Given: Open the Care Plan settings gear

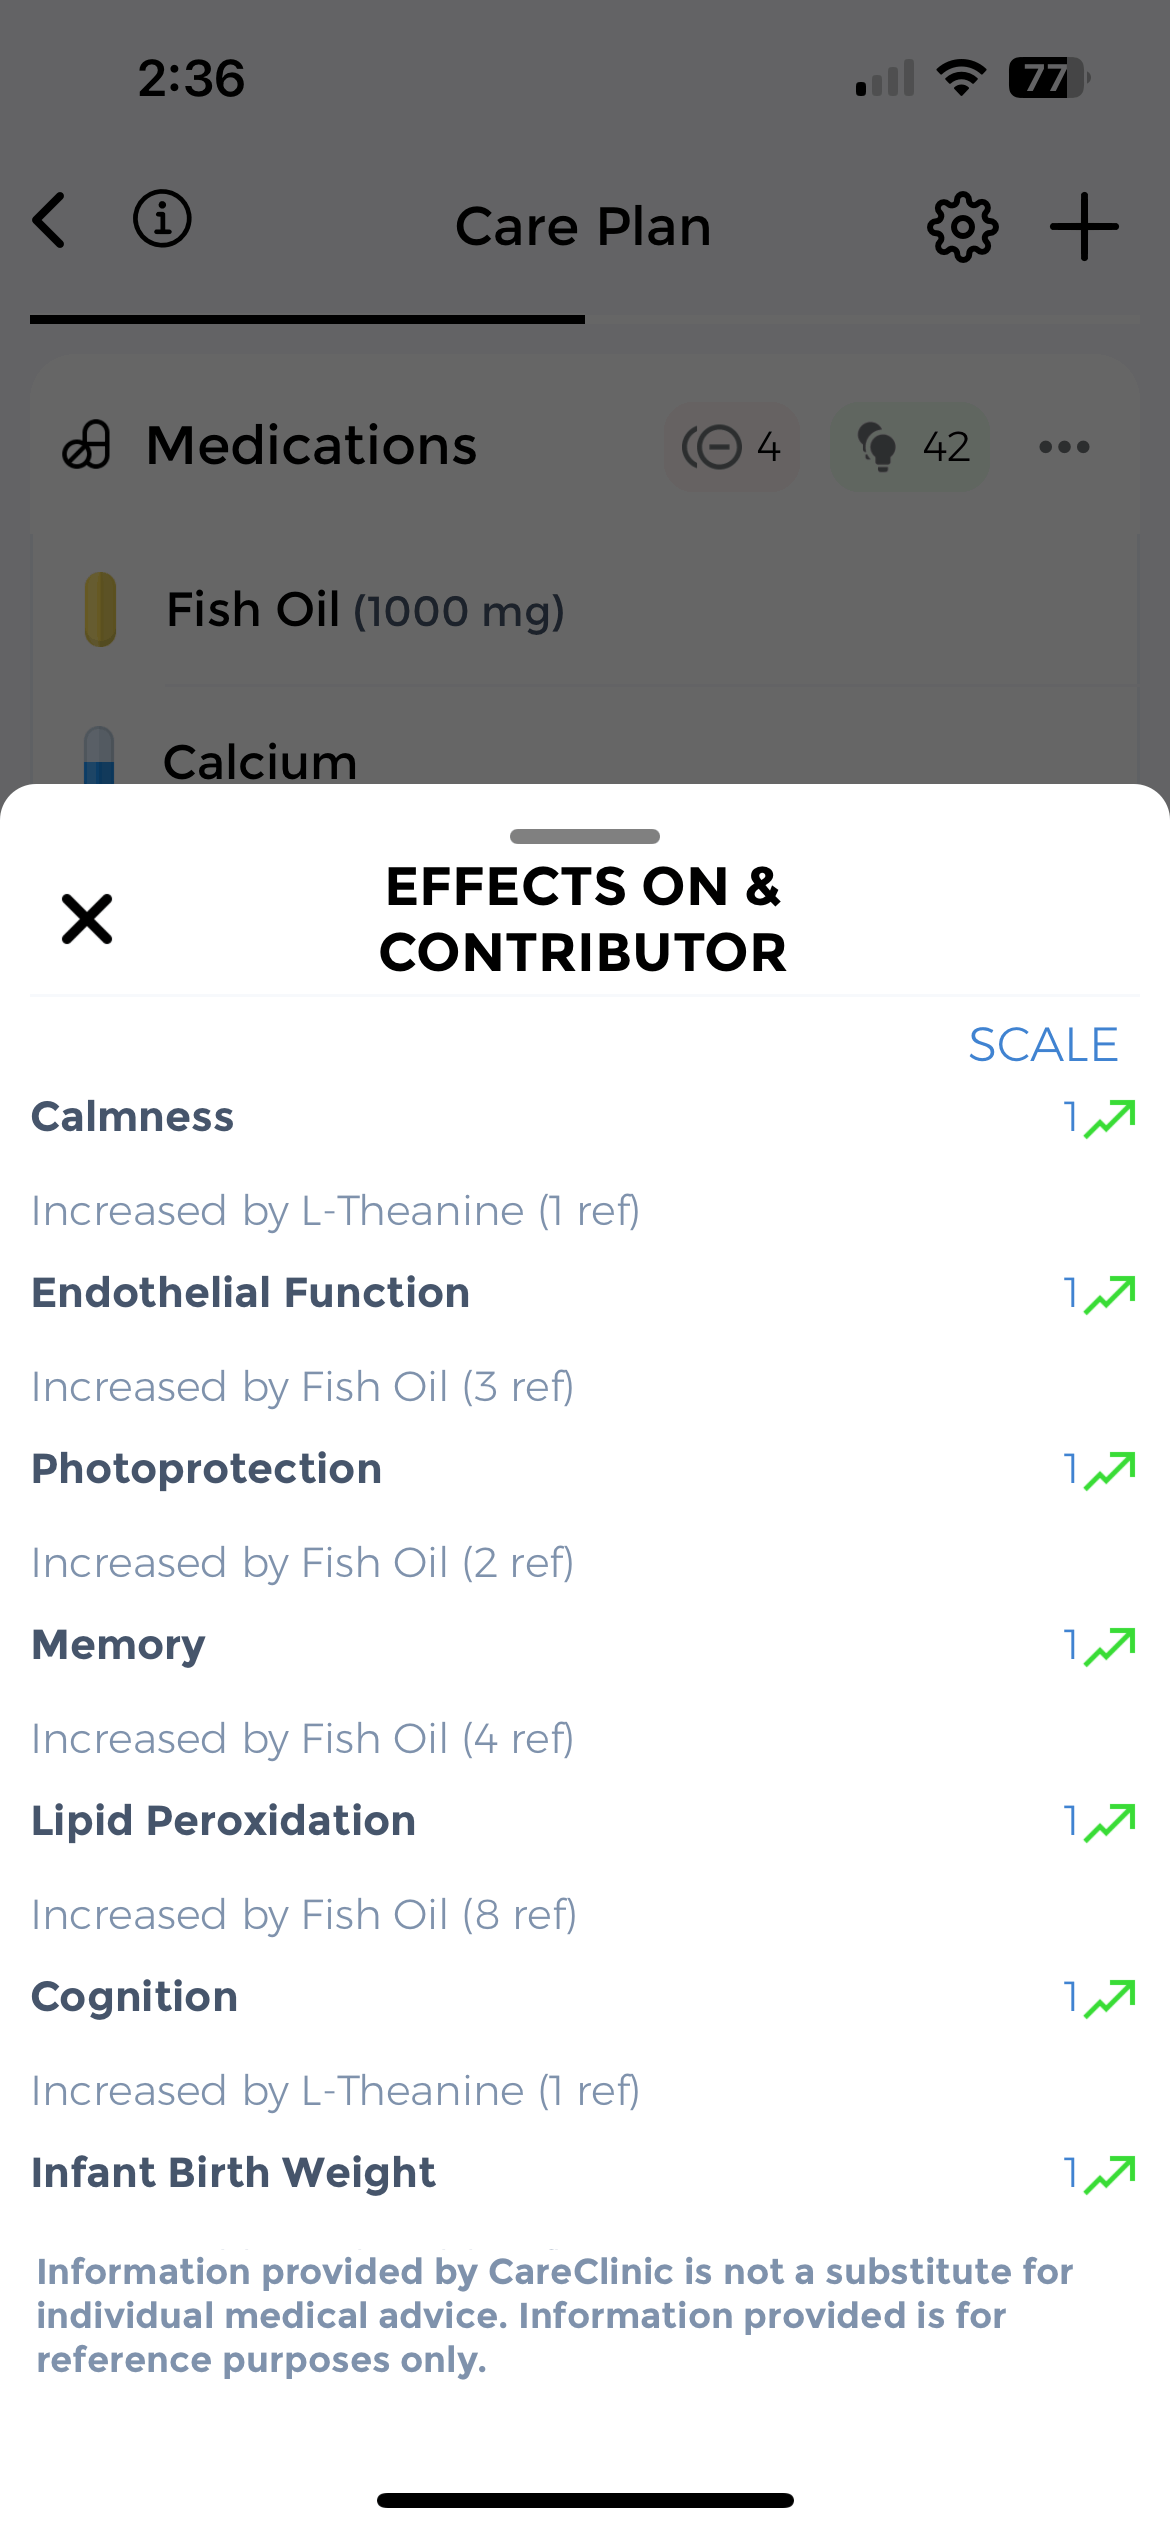Looking at the screenshot, I should (x=962, y=226).
